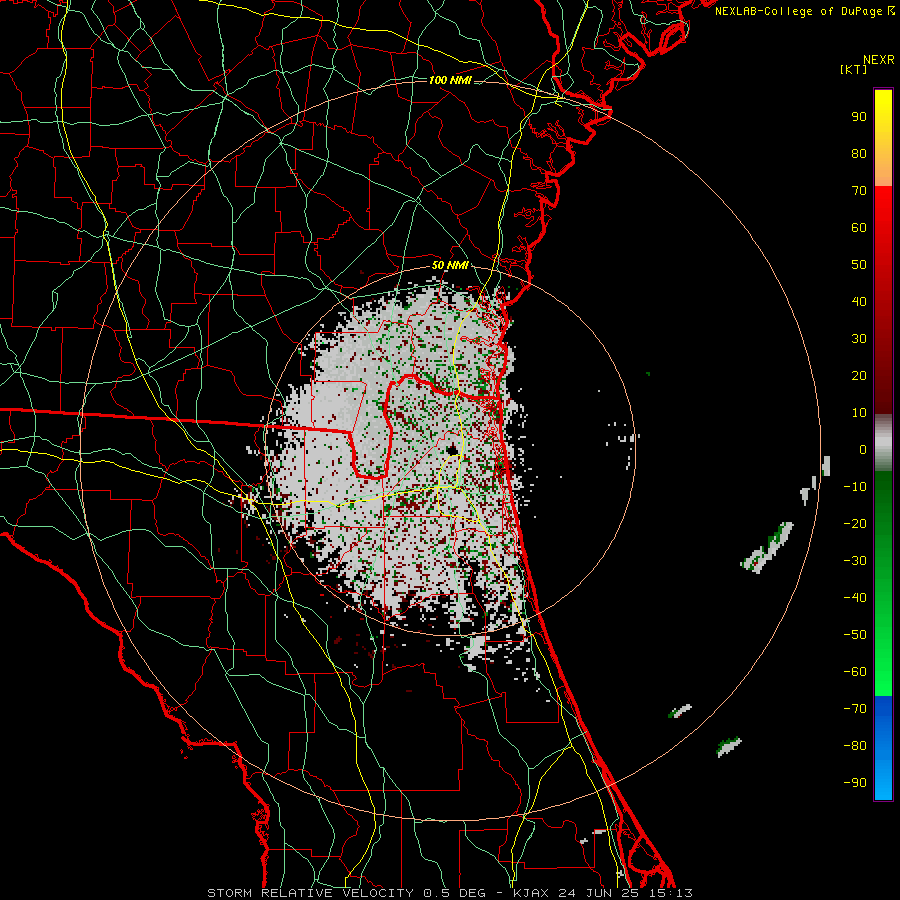Click the -50 value on the velocity scale

tap(855, 635)
